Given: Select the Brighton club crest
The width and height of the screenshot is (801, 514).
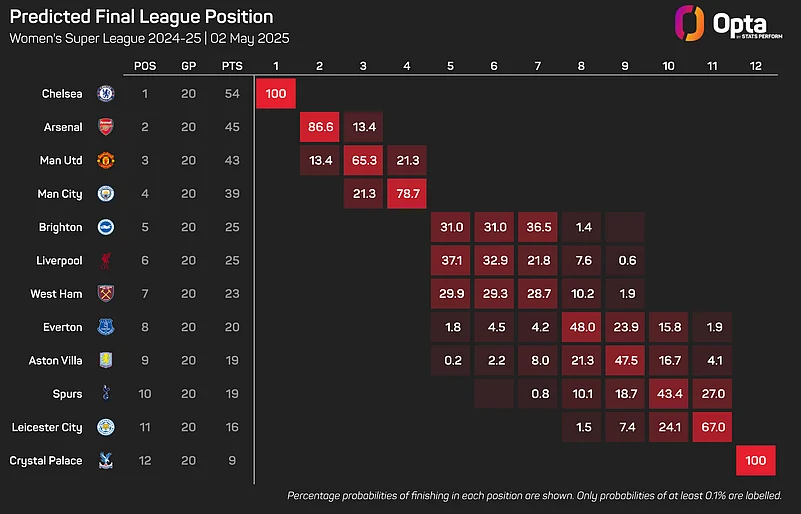Looking at the screenshot, I should click(x=106, y=227).
